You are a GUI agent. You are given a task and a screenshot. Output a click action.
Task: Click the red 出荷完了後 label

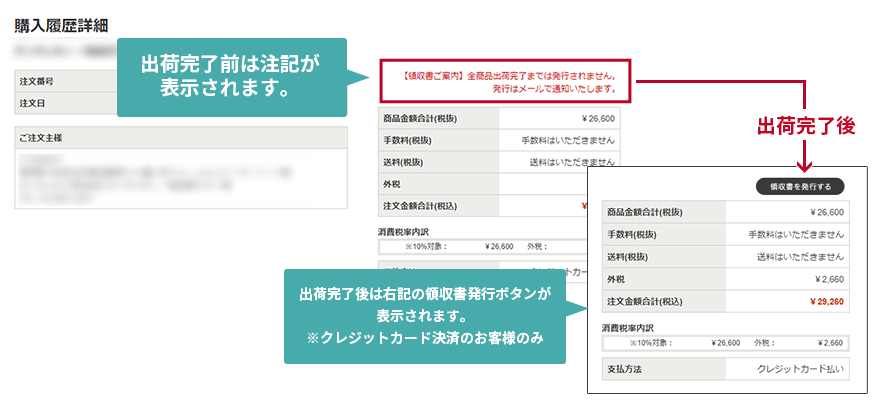pos(805,126)
